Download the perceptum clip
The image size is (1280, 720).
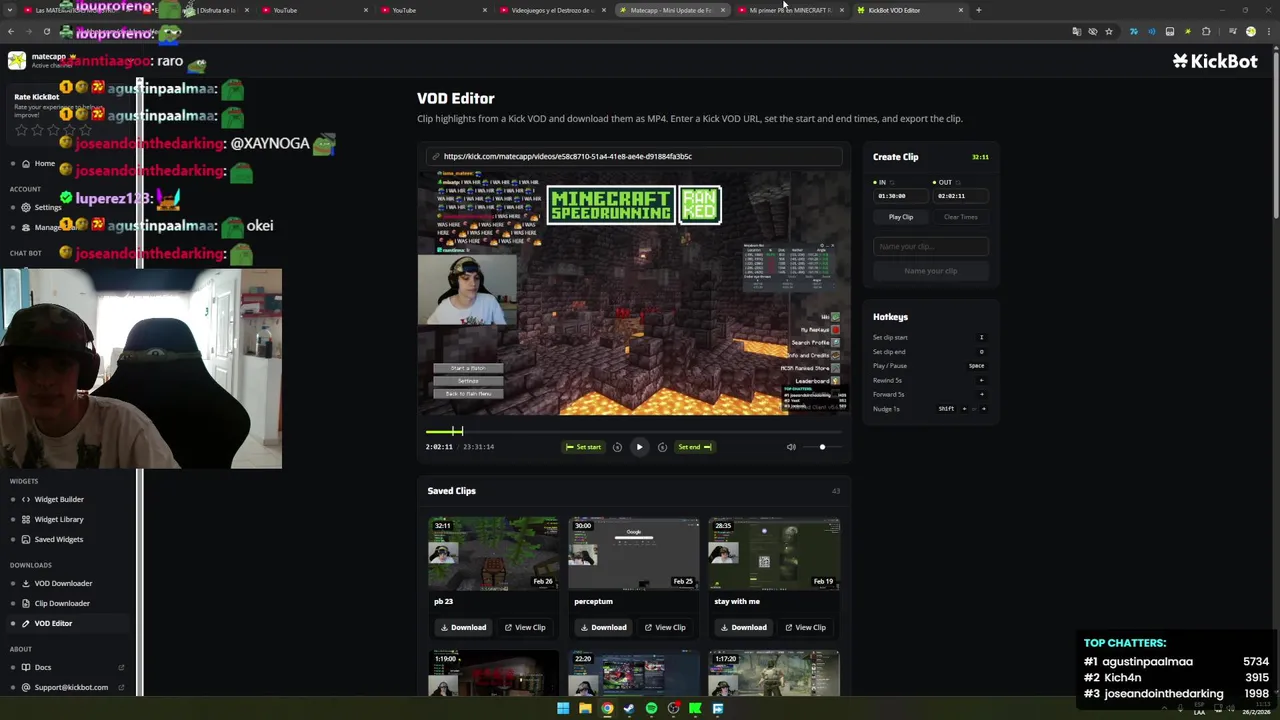pyautogui.click(x=603, y=627)
